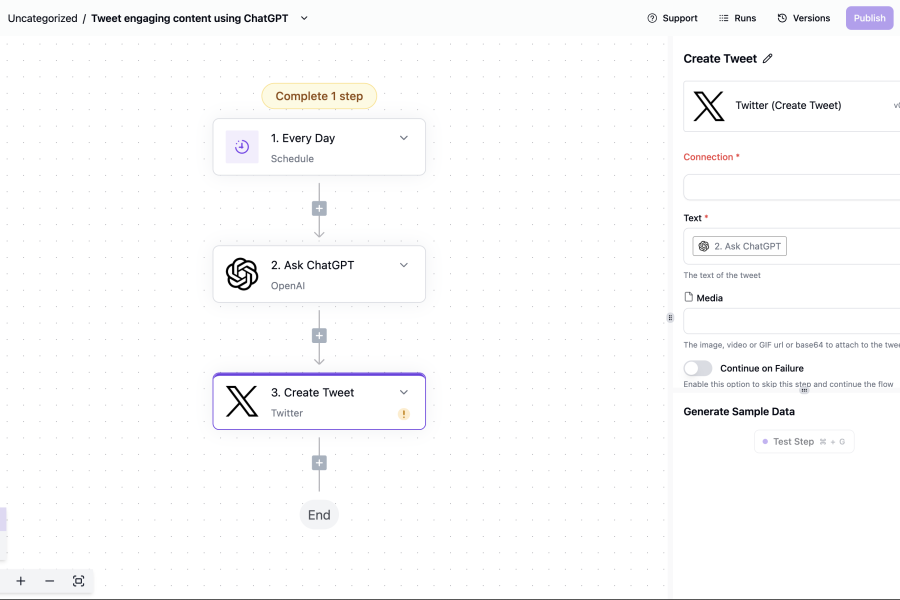
Task: Click the Test Step button
Action: pyautogui.click(x=804, y=442)
